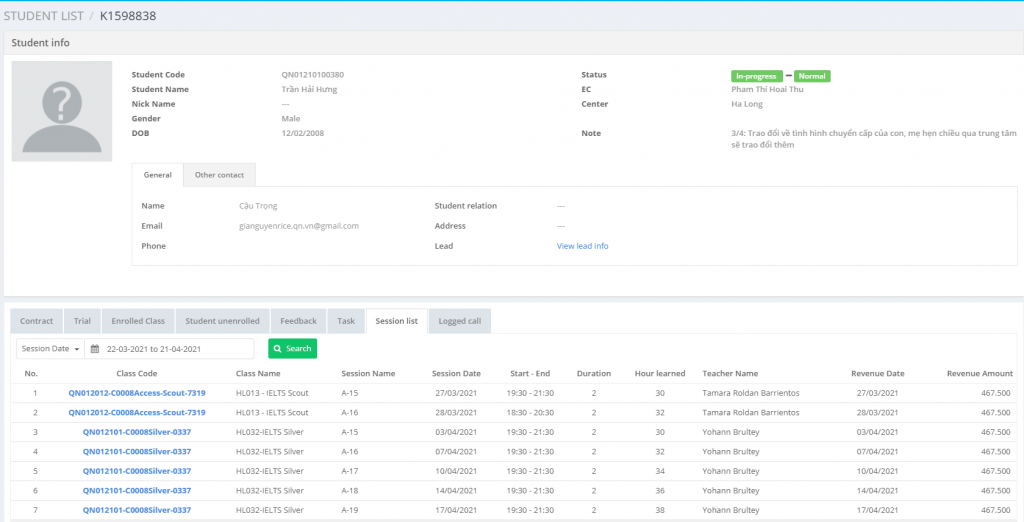1024x522 pixels.
Task: Select the Enrolled Class tab
Action: point(138,321)
